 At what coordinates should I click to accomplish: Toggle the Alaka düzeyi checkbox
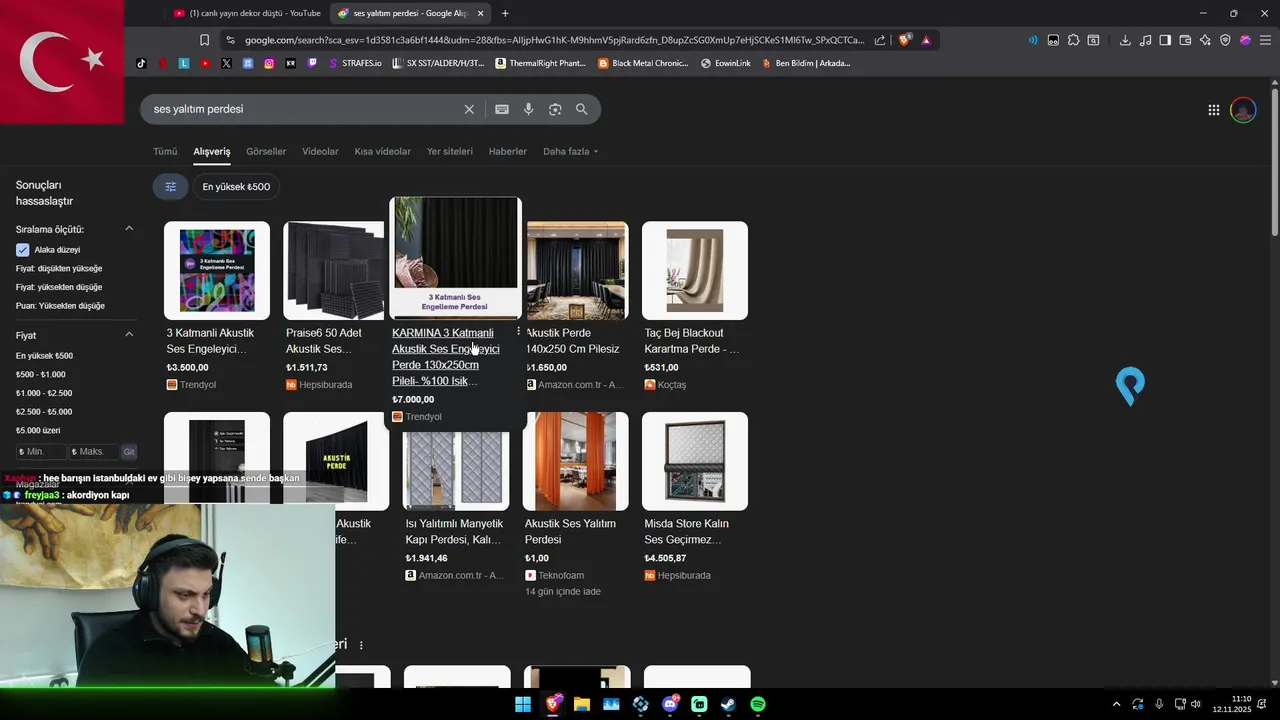[x=22, y=250]
